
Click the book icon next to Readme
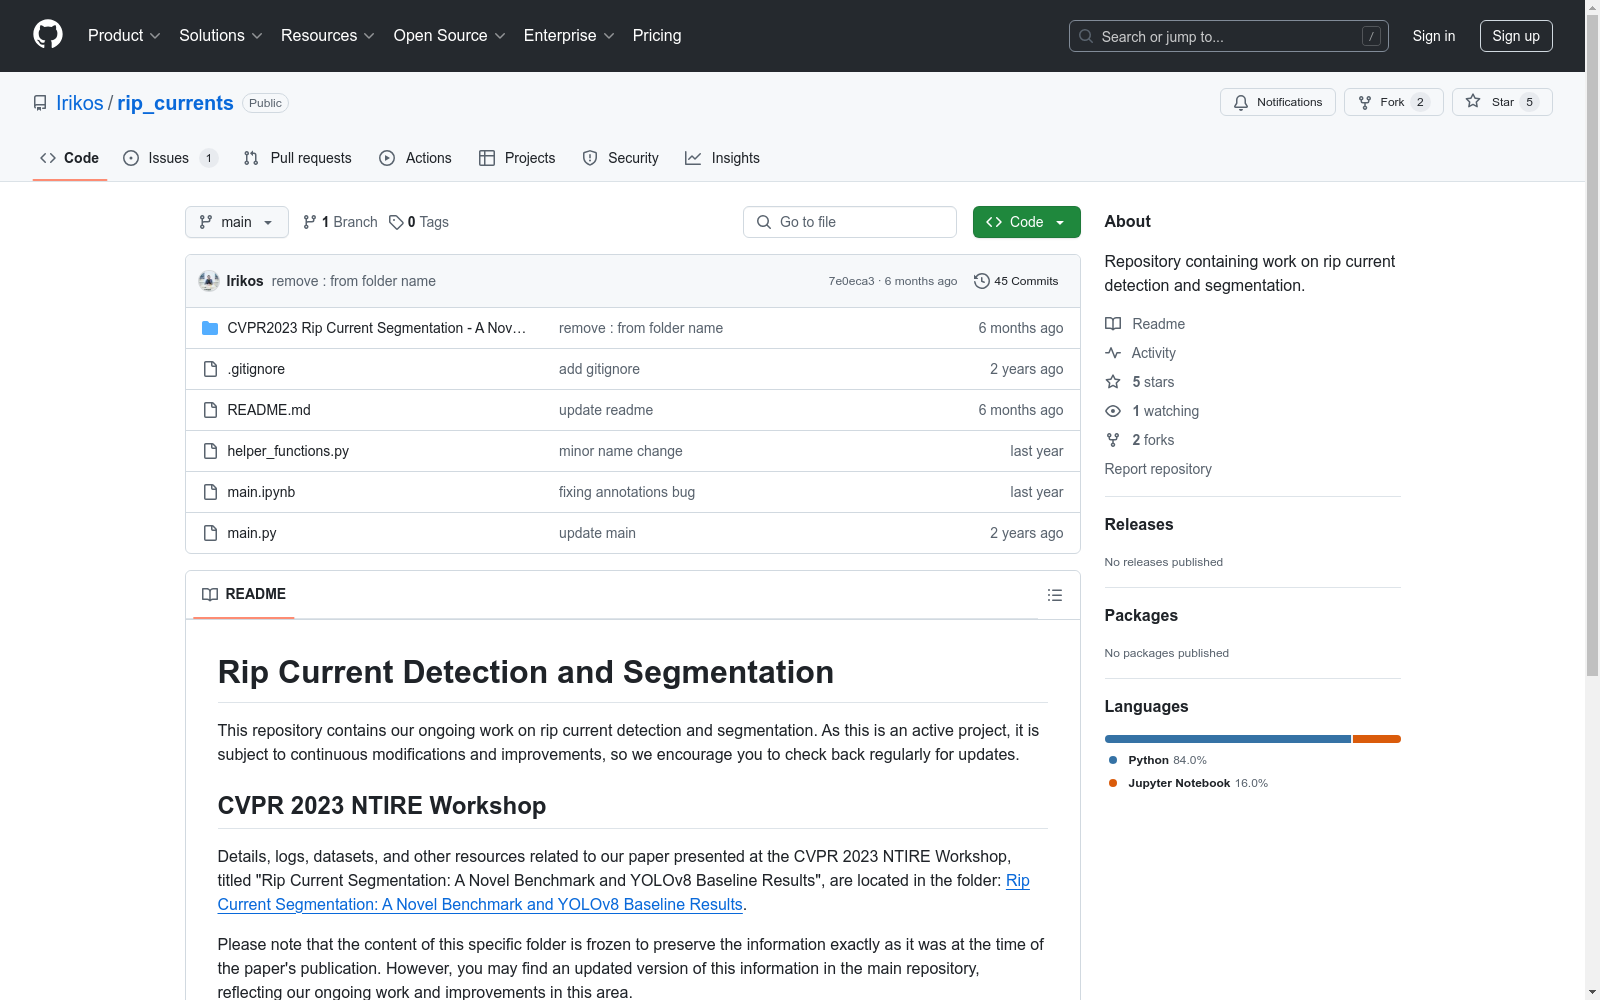click(x=1113, y=324)
